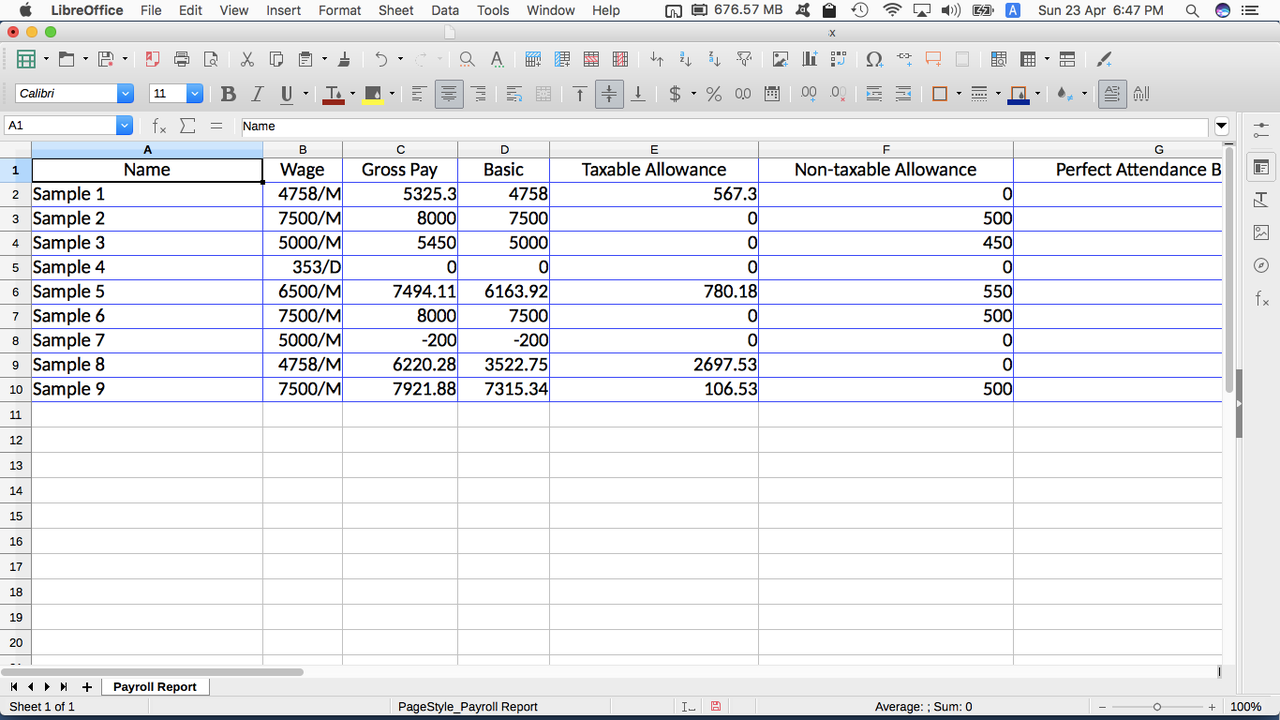
Task: Click the Format as Currency dollar icon
Action: [675, 94]
